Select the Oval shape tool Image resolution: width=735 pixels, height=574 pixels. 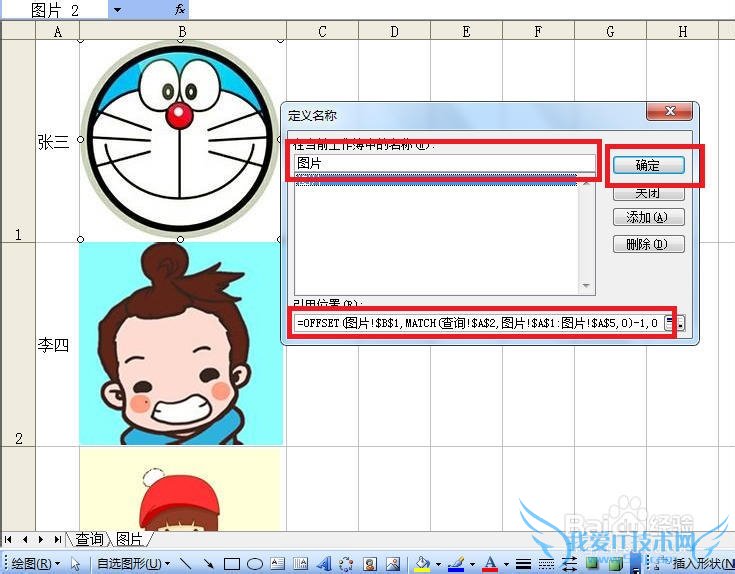[255, 564]
